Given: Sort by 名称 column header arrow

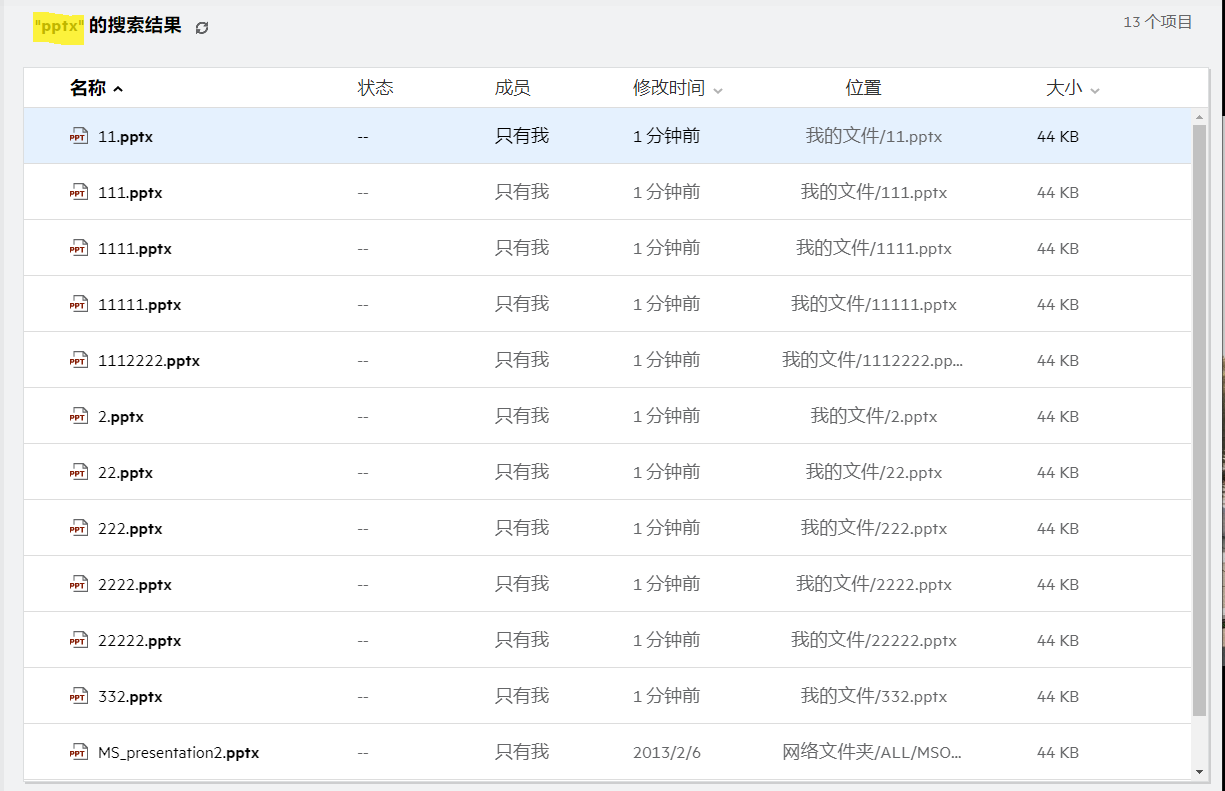Looking at the screenshot, I should tap(118, 89).
